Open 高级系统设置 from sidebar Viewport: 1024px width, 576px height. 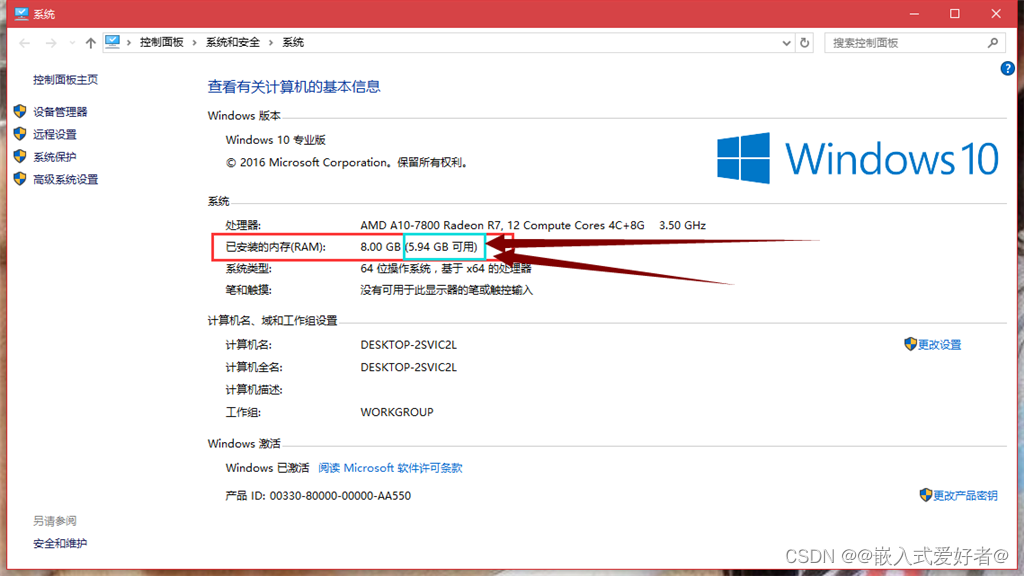coord(65,180)
